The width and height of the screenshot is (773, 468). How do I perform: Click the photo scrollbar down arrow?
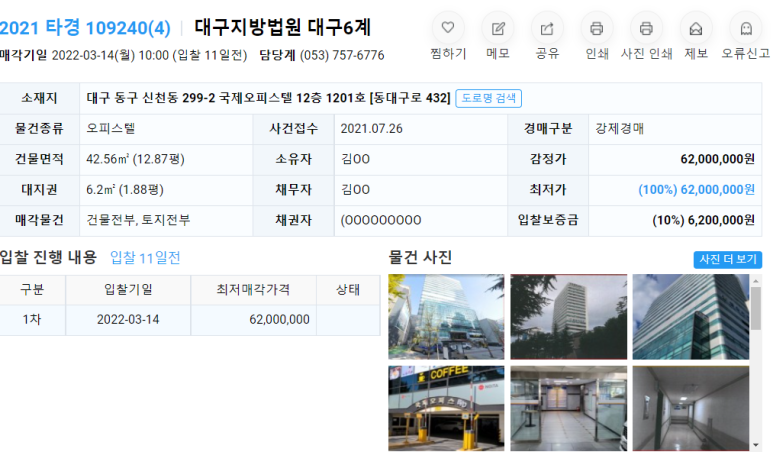coord(756,445)
